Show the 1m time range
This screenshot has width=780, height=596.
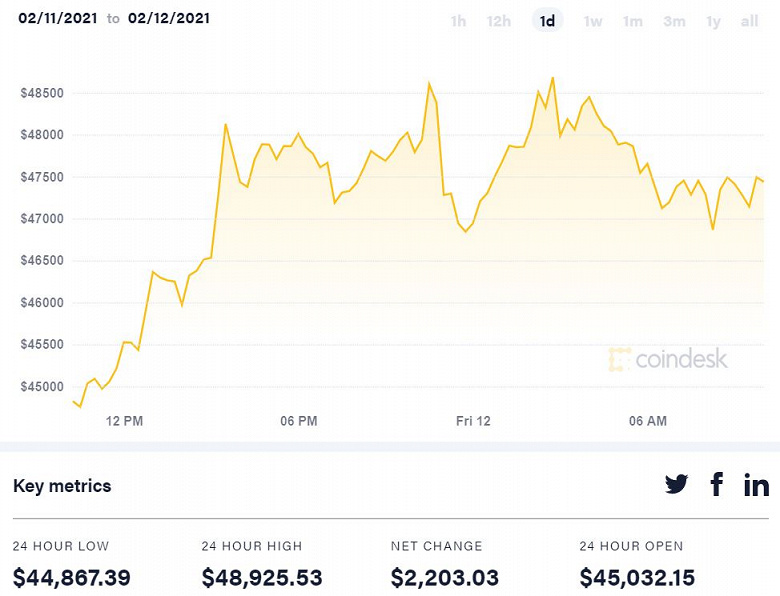(x=632, y=21)
